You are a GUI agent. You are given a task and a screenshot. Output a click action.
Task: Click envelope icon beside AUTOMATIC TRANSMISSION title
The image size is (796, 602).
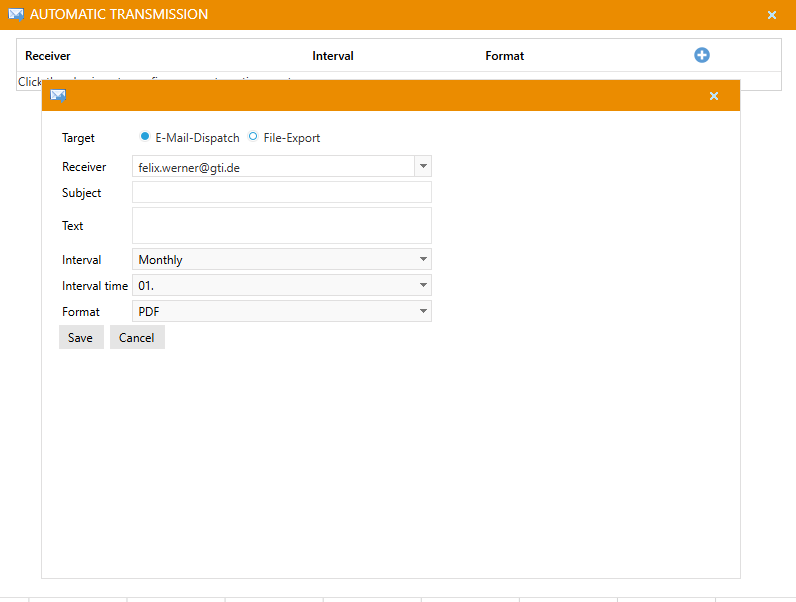16,15
